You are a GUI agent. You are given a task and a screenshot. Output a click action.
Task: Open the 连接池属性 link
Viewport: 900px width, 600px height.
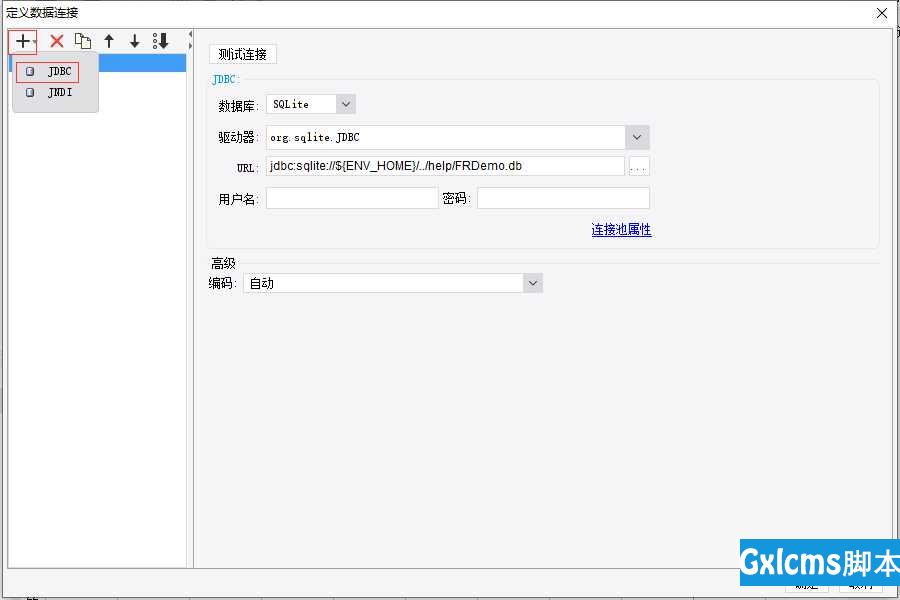click(x=621, y=230)
